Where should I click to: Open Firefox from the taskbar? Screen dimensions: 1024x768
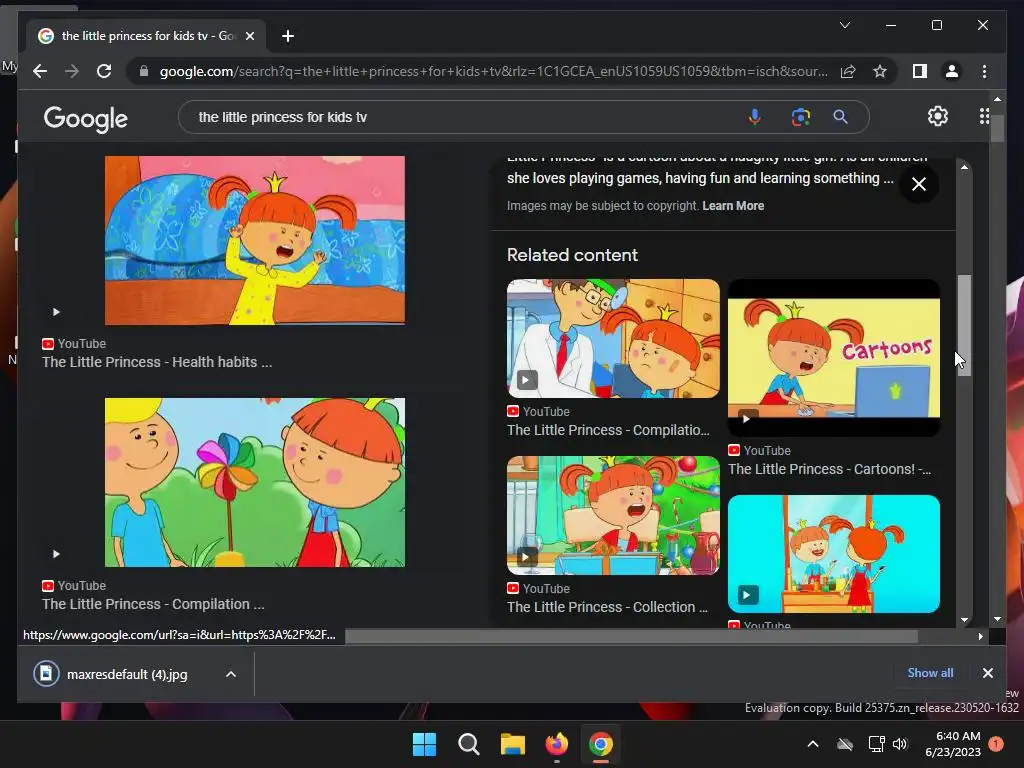(x=556, y=744)
